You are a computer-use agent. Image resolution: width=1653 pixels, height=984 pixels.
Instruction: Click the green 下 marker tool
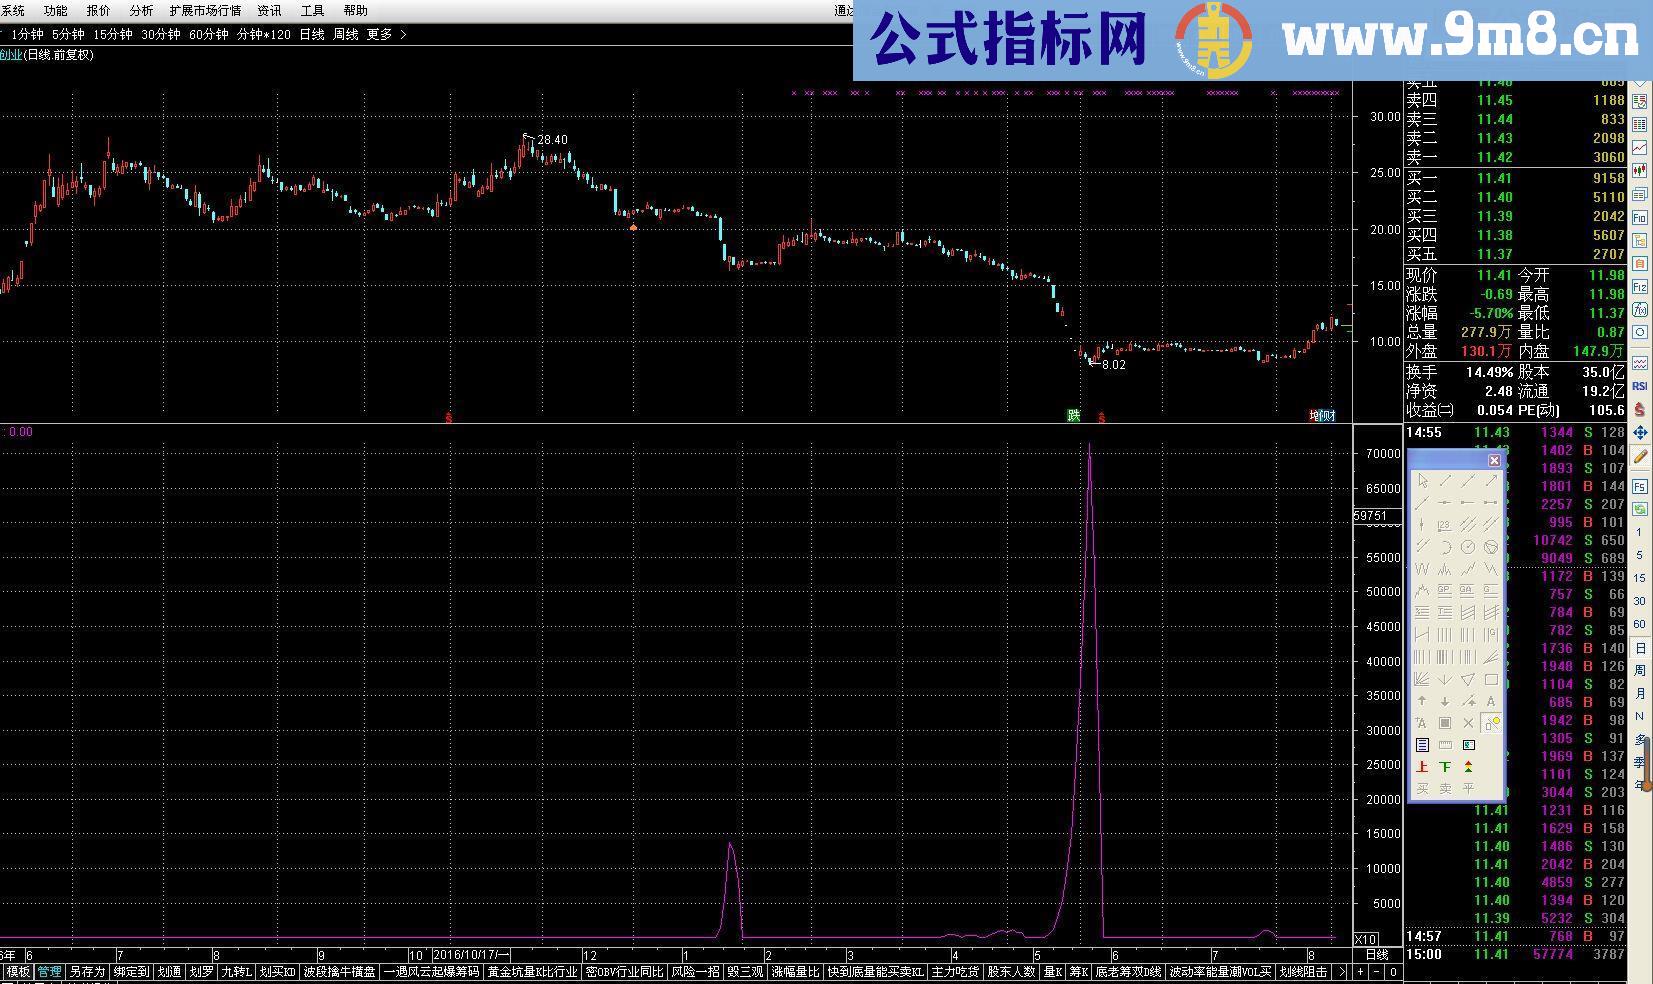[x=1445, y=765]
